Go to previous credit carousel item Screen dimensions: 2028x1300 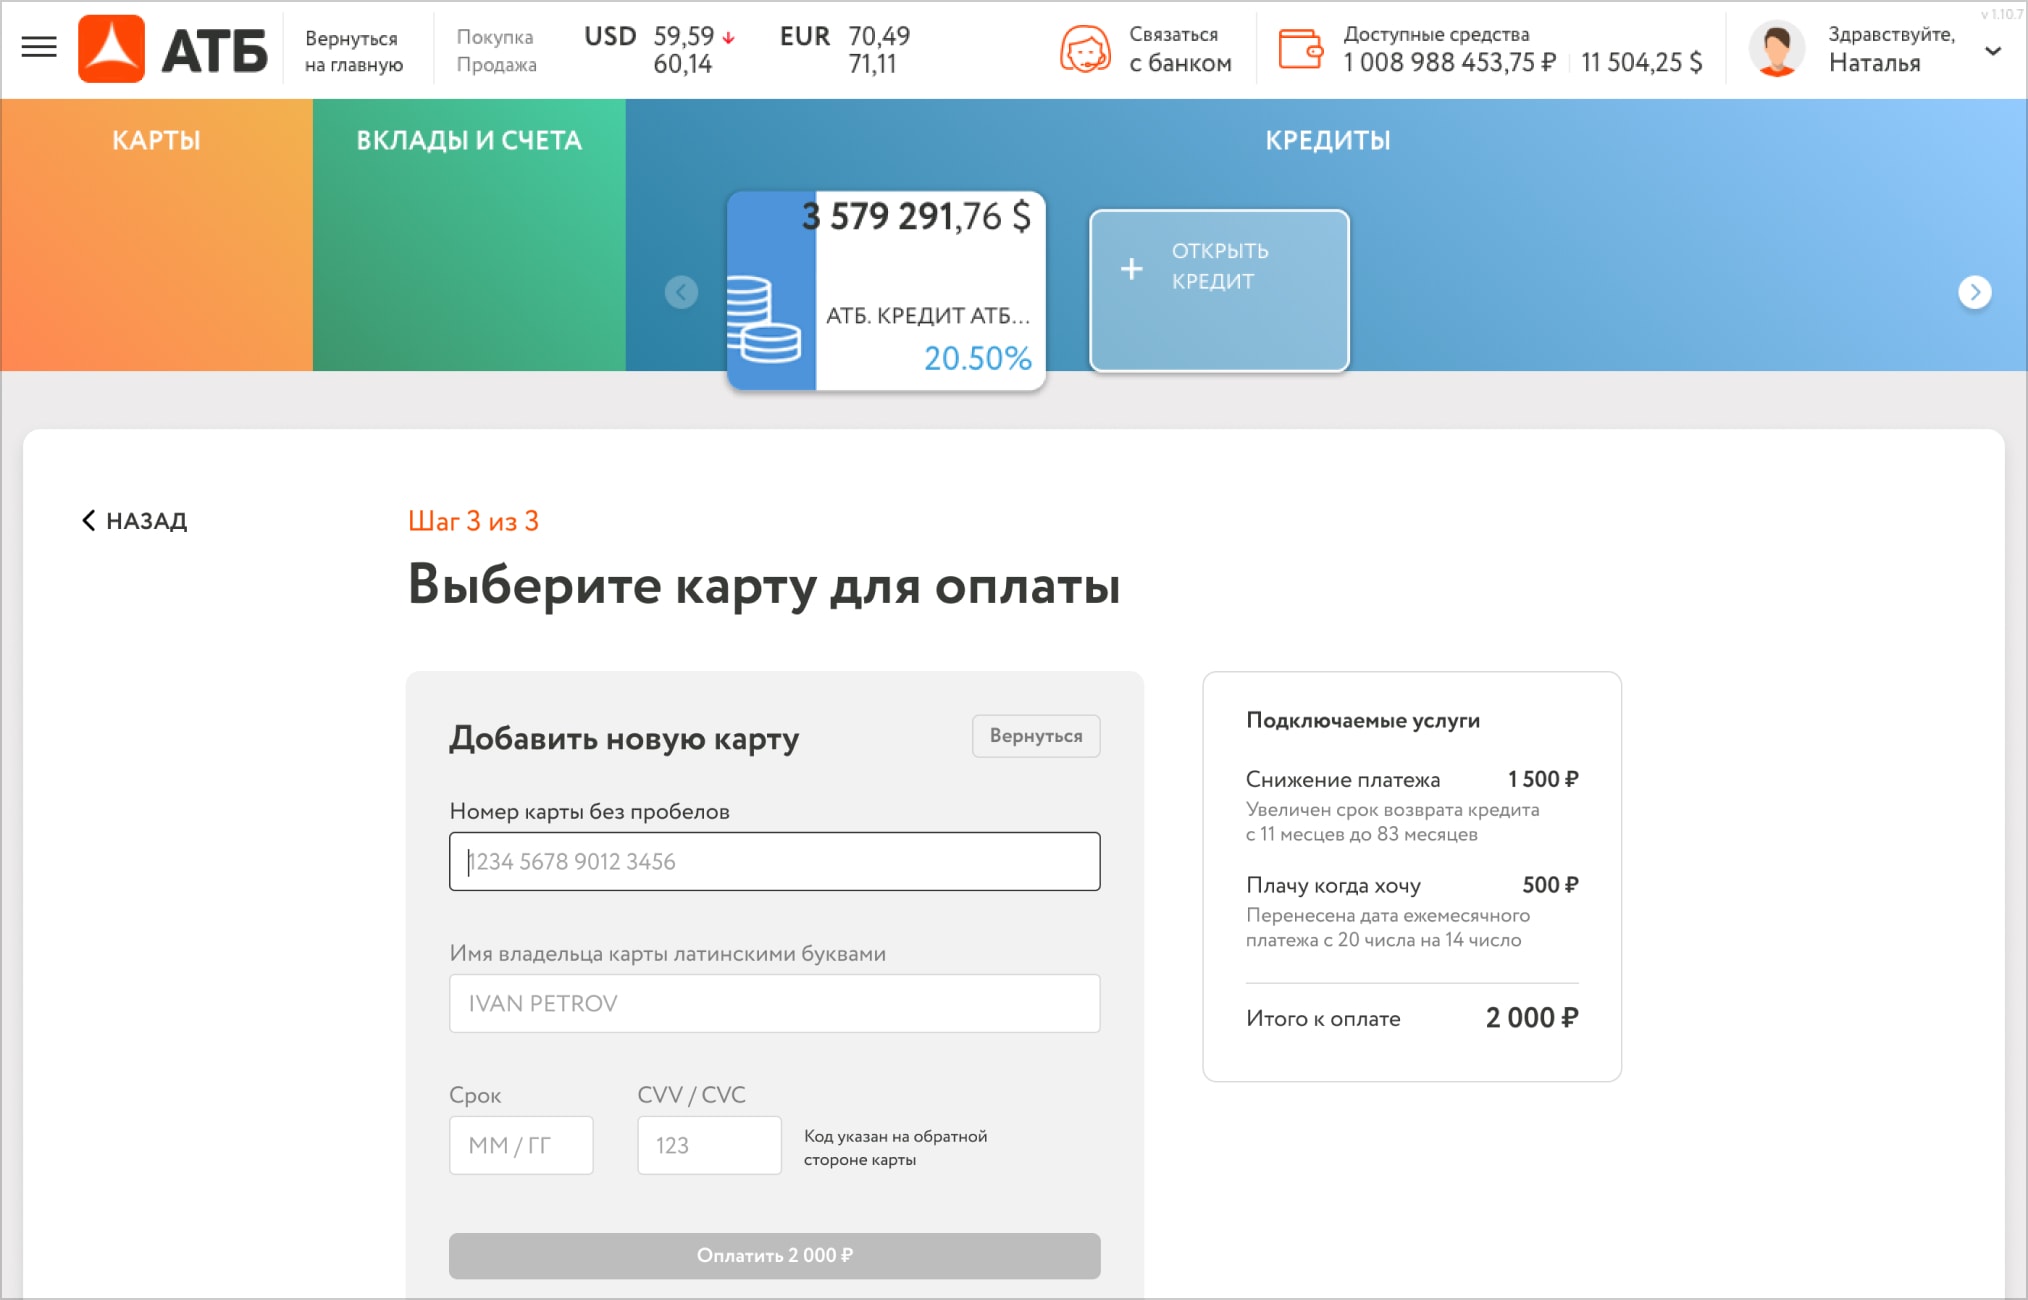pyautogui.click(x=681, y=292)
